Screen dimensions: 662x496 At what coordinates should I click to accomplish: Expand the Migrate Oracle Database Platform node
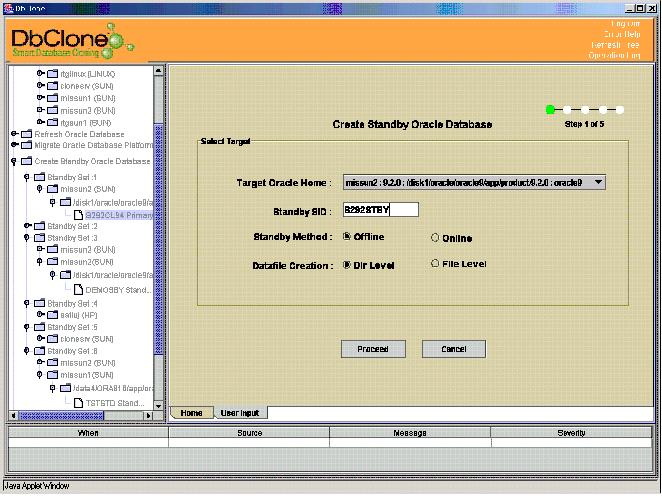pos(14,145)
